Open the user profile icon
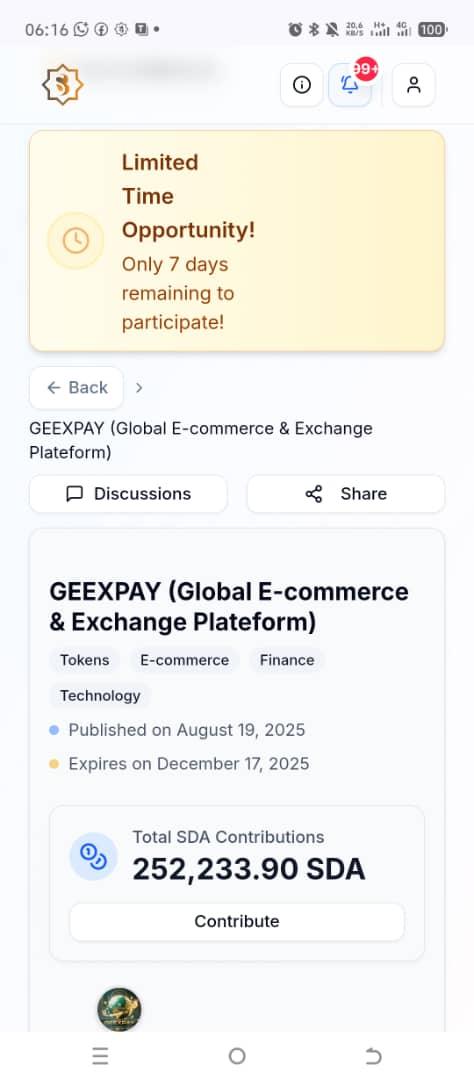 pos(413,85)
